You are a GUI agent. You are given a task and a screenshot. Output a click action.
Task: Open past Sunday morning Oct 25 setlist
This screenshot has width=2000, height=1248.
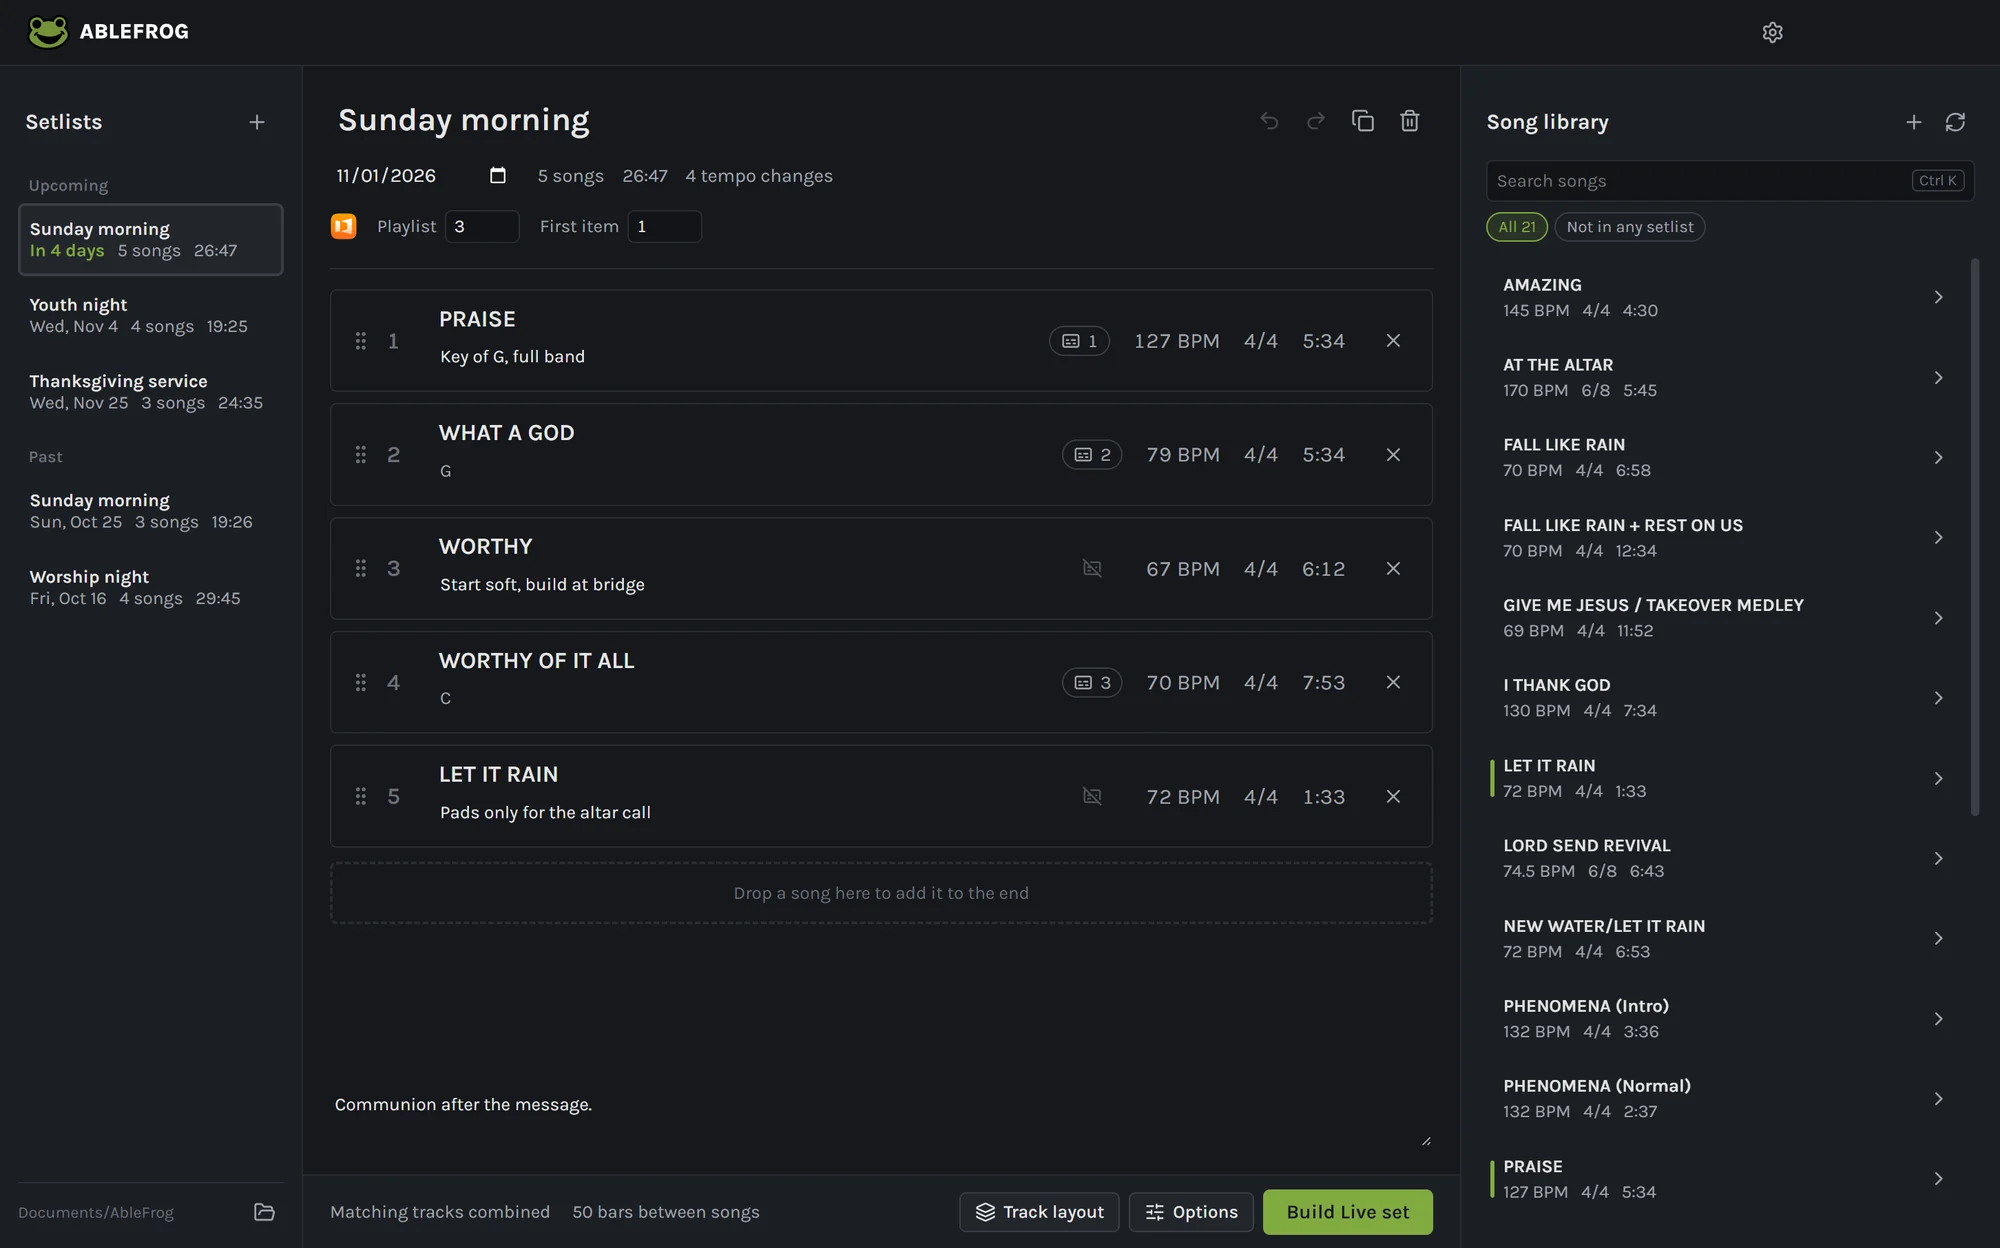151,511
